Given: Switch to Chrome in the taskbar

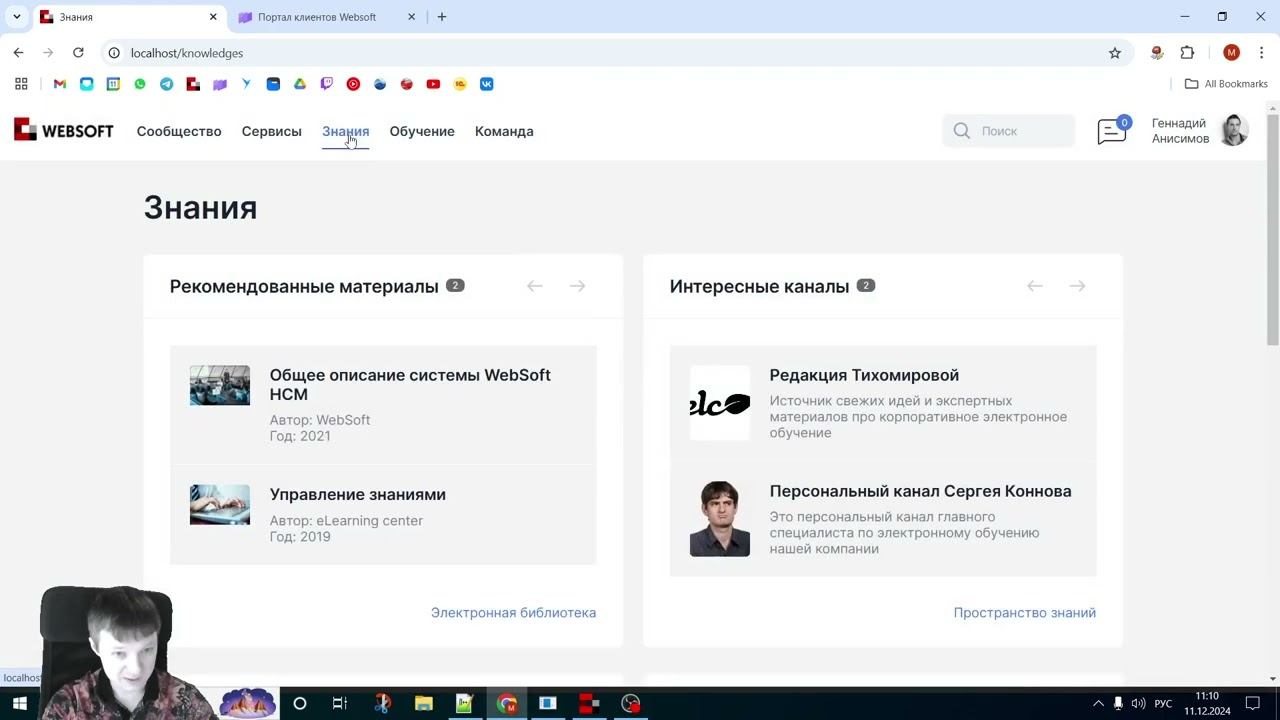Looking at the screenshot, I should (x=507, y=704).
